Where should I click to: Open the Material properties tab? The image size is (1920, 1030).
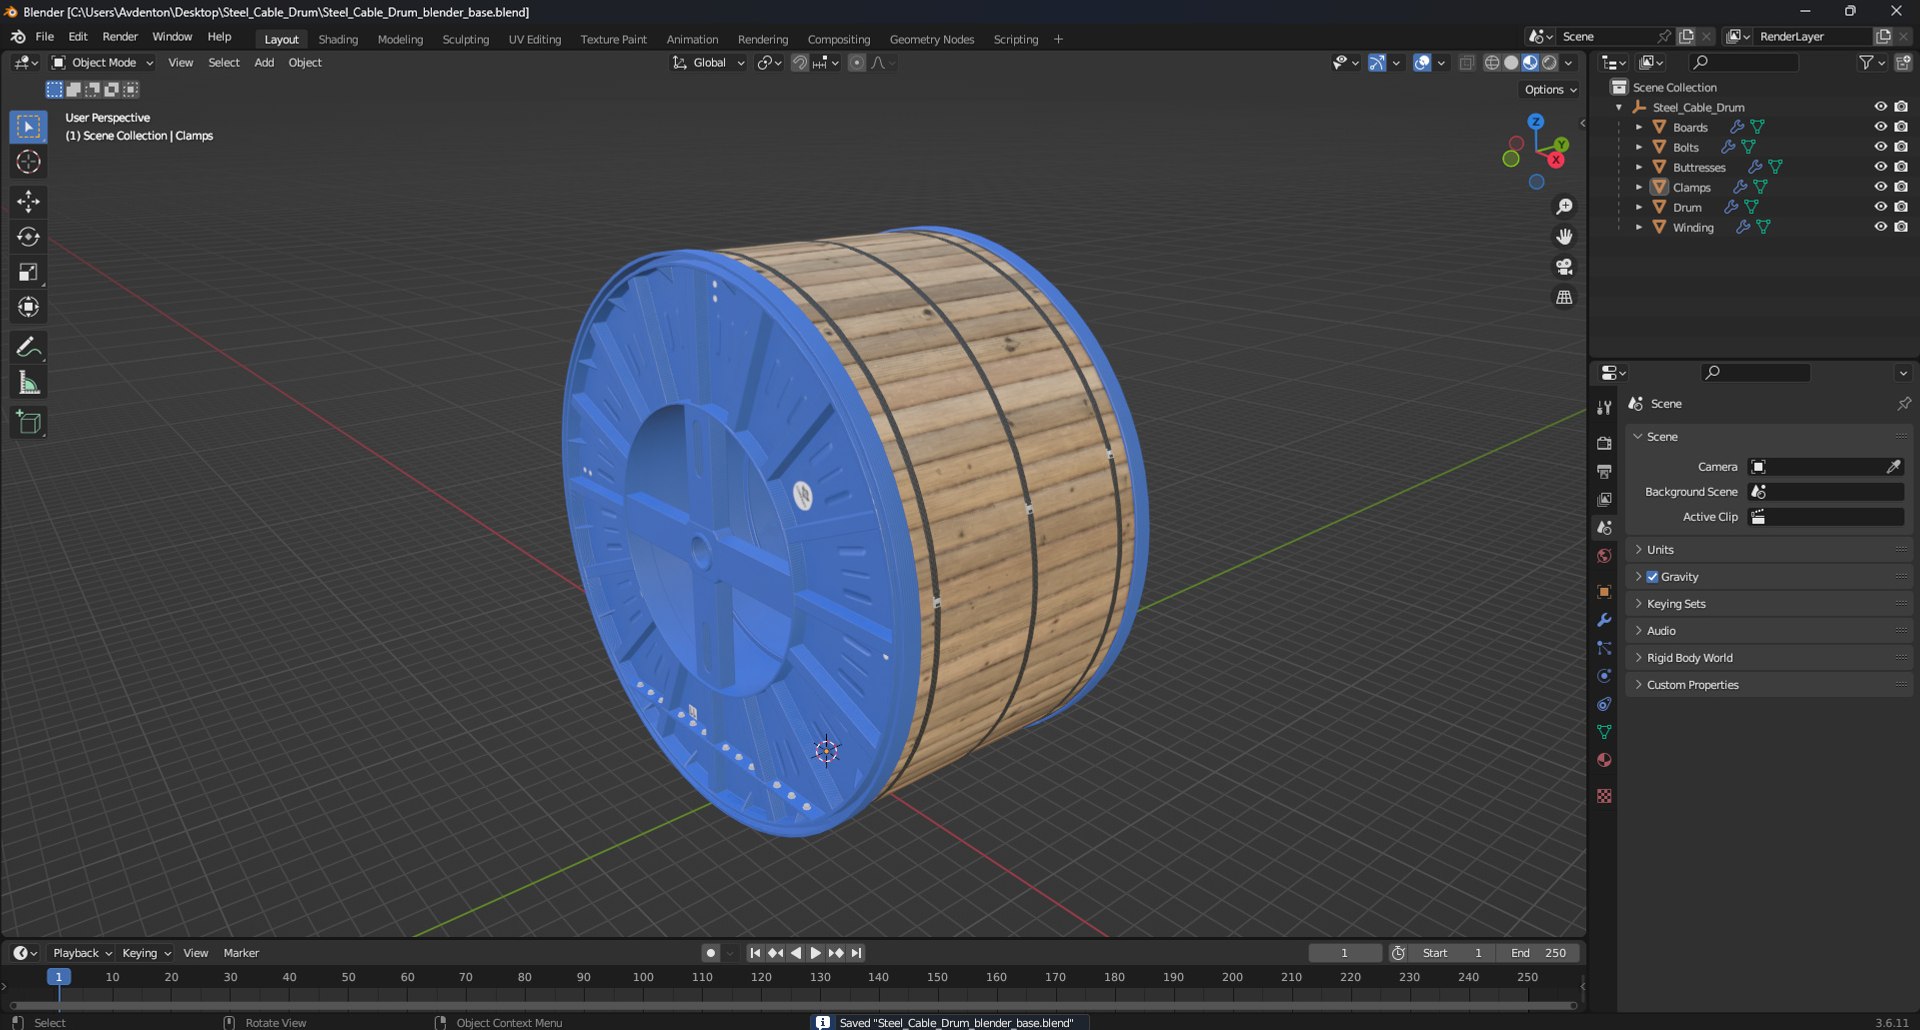pos(1604,760)
